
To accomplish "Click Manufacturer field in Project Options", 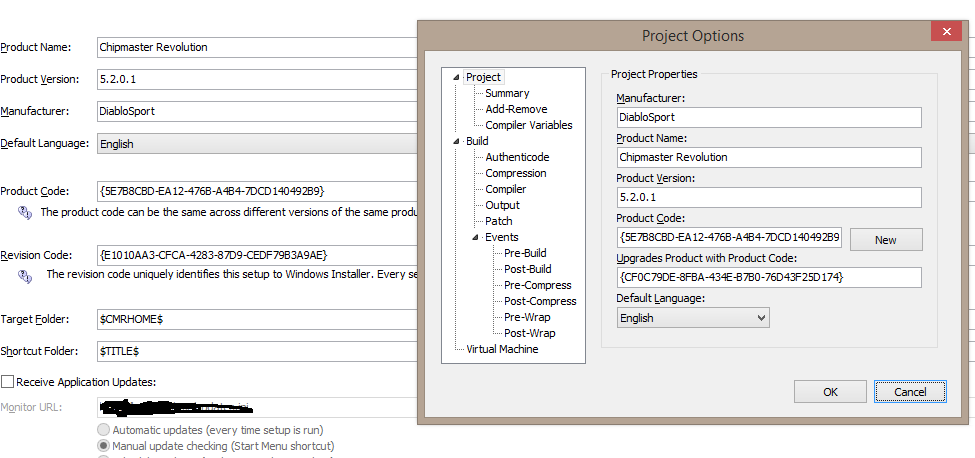I will [x=769, y=117].
